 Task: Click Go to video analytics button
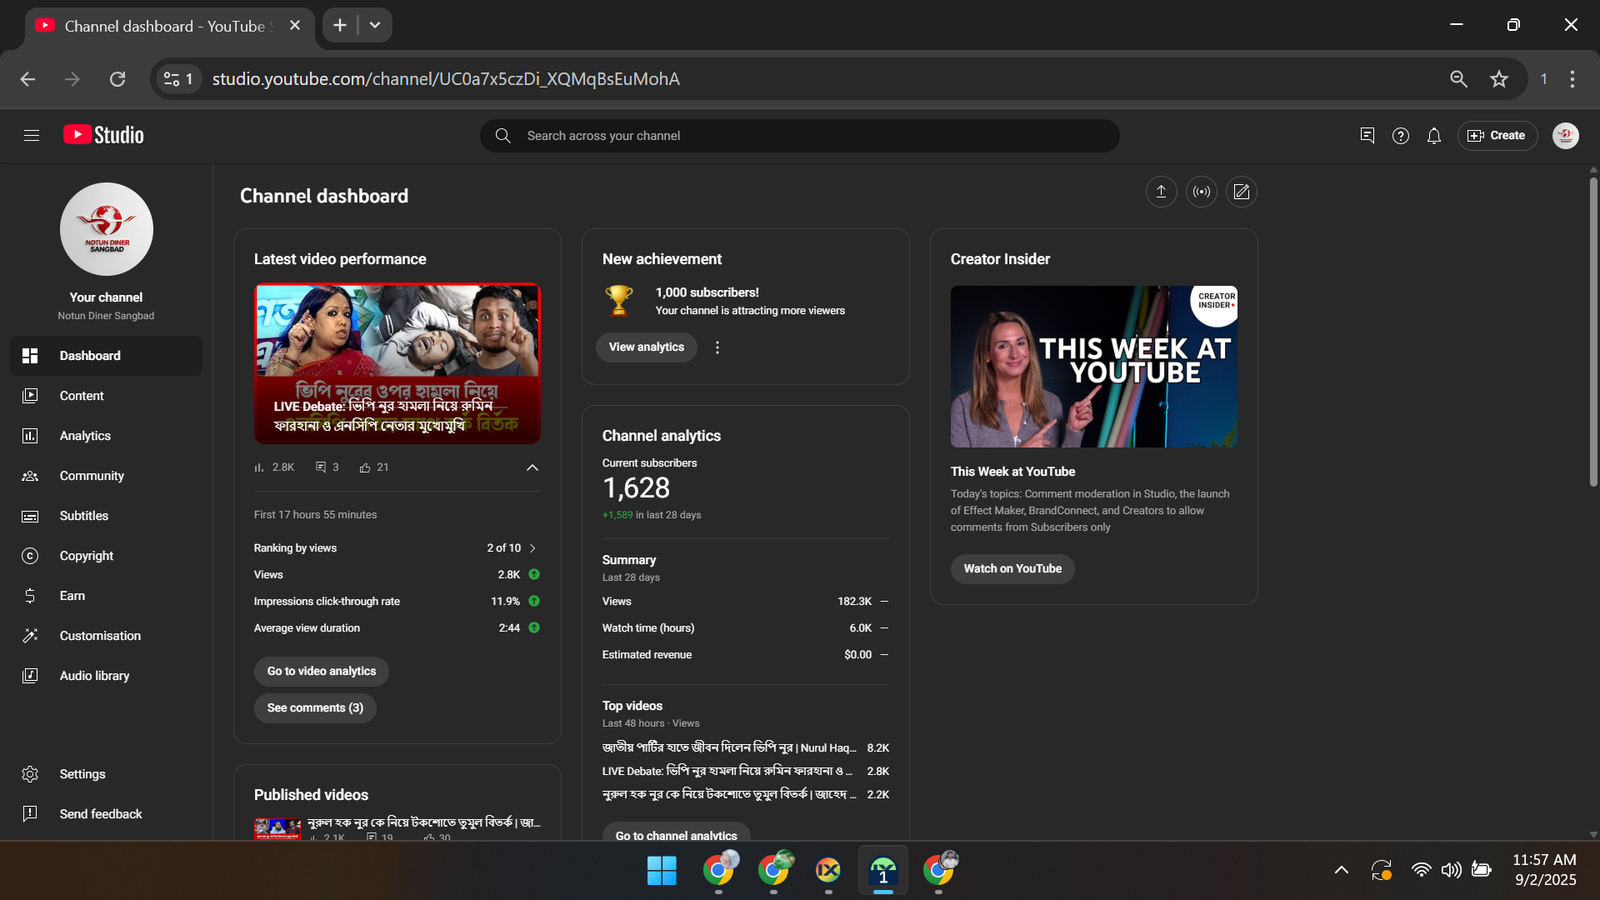click(321, 671)
